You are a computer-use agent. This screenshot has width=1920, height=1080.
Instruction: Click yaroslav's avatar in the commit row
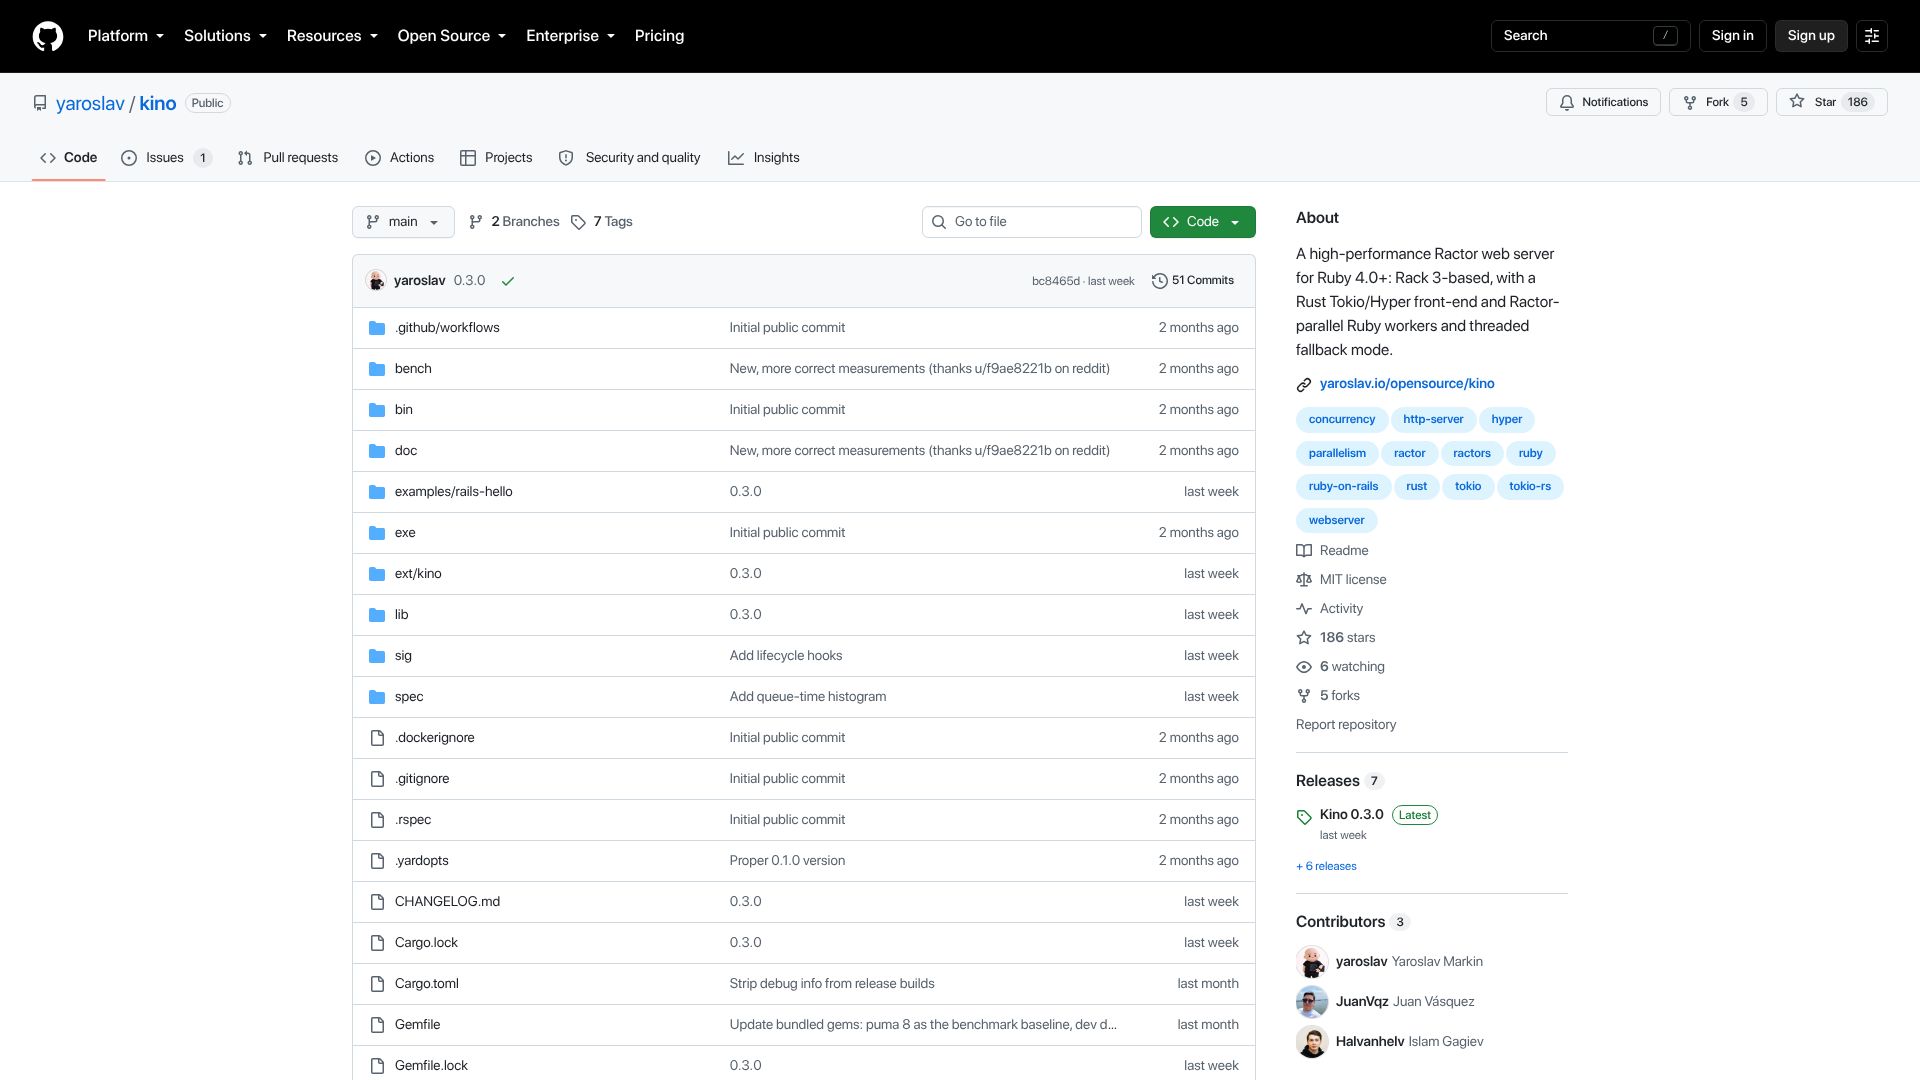pos(376,281)
